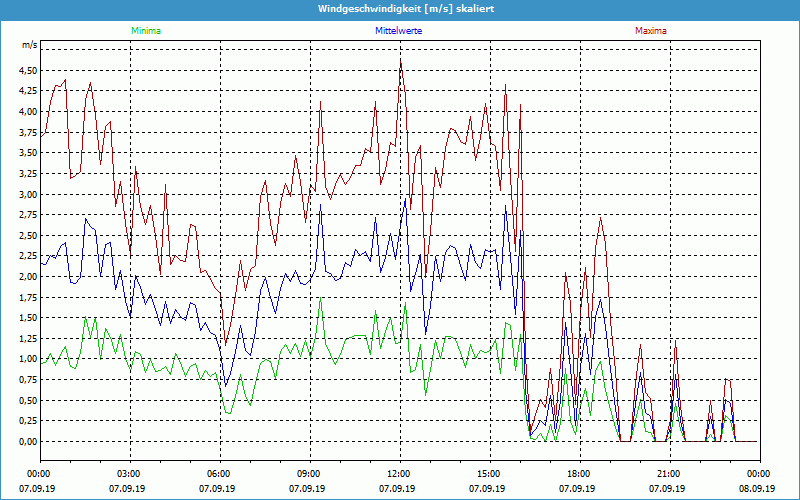Click the 3,00 y-axis tick label
Screen dimensions: 800x500
coord(27,194)
